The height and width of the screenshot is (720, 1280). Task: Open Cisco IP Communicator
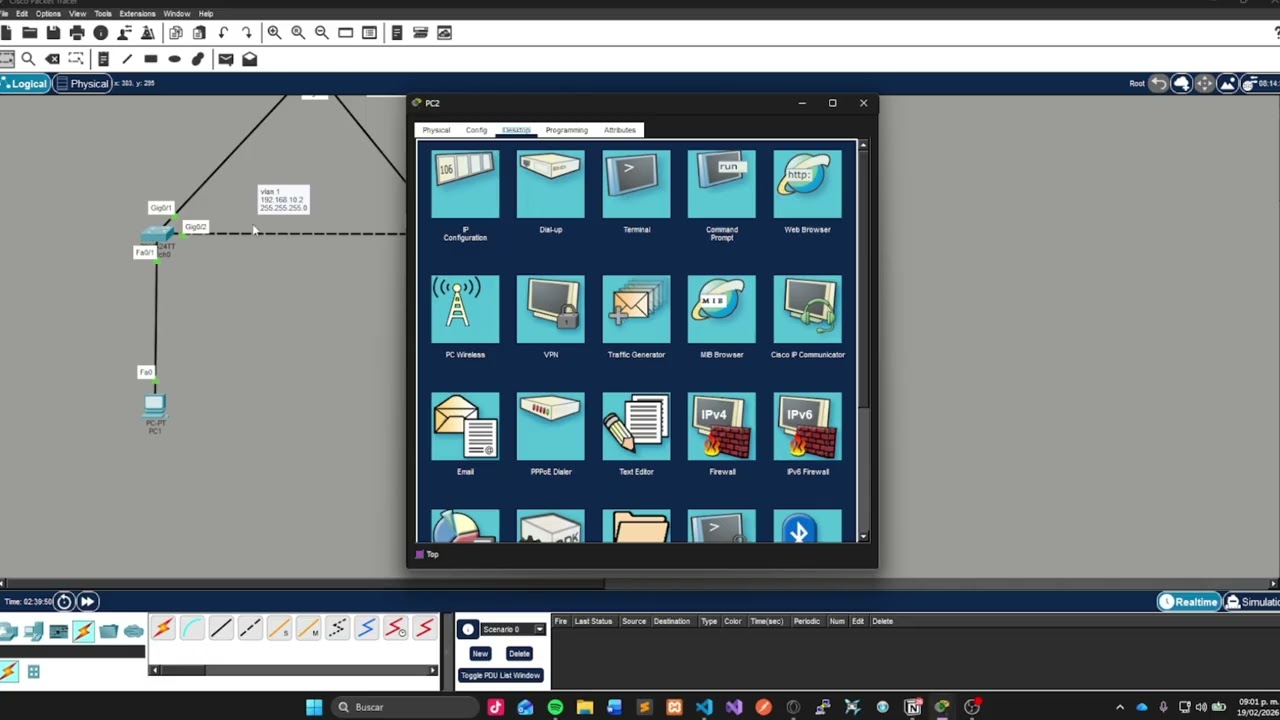(807, 309)
